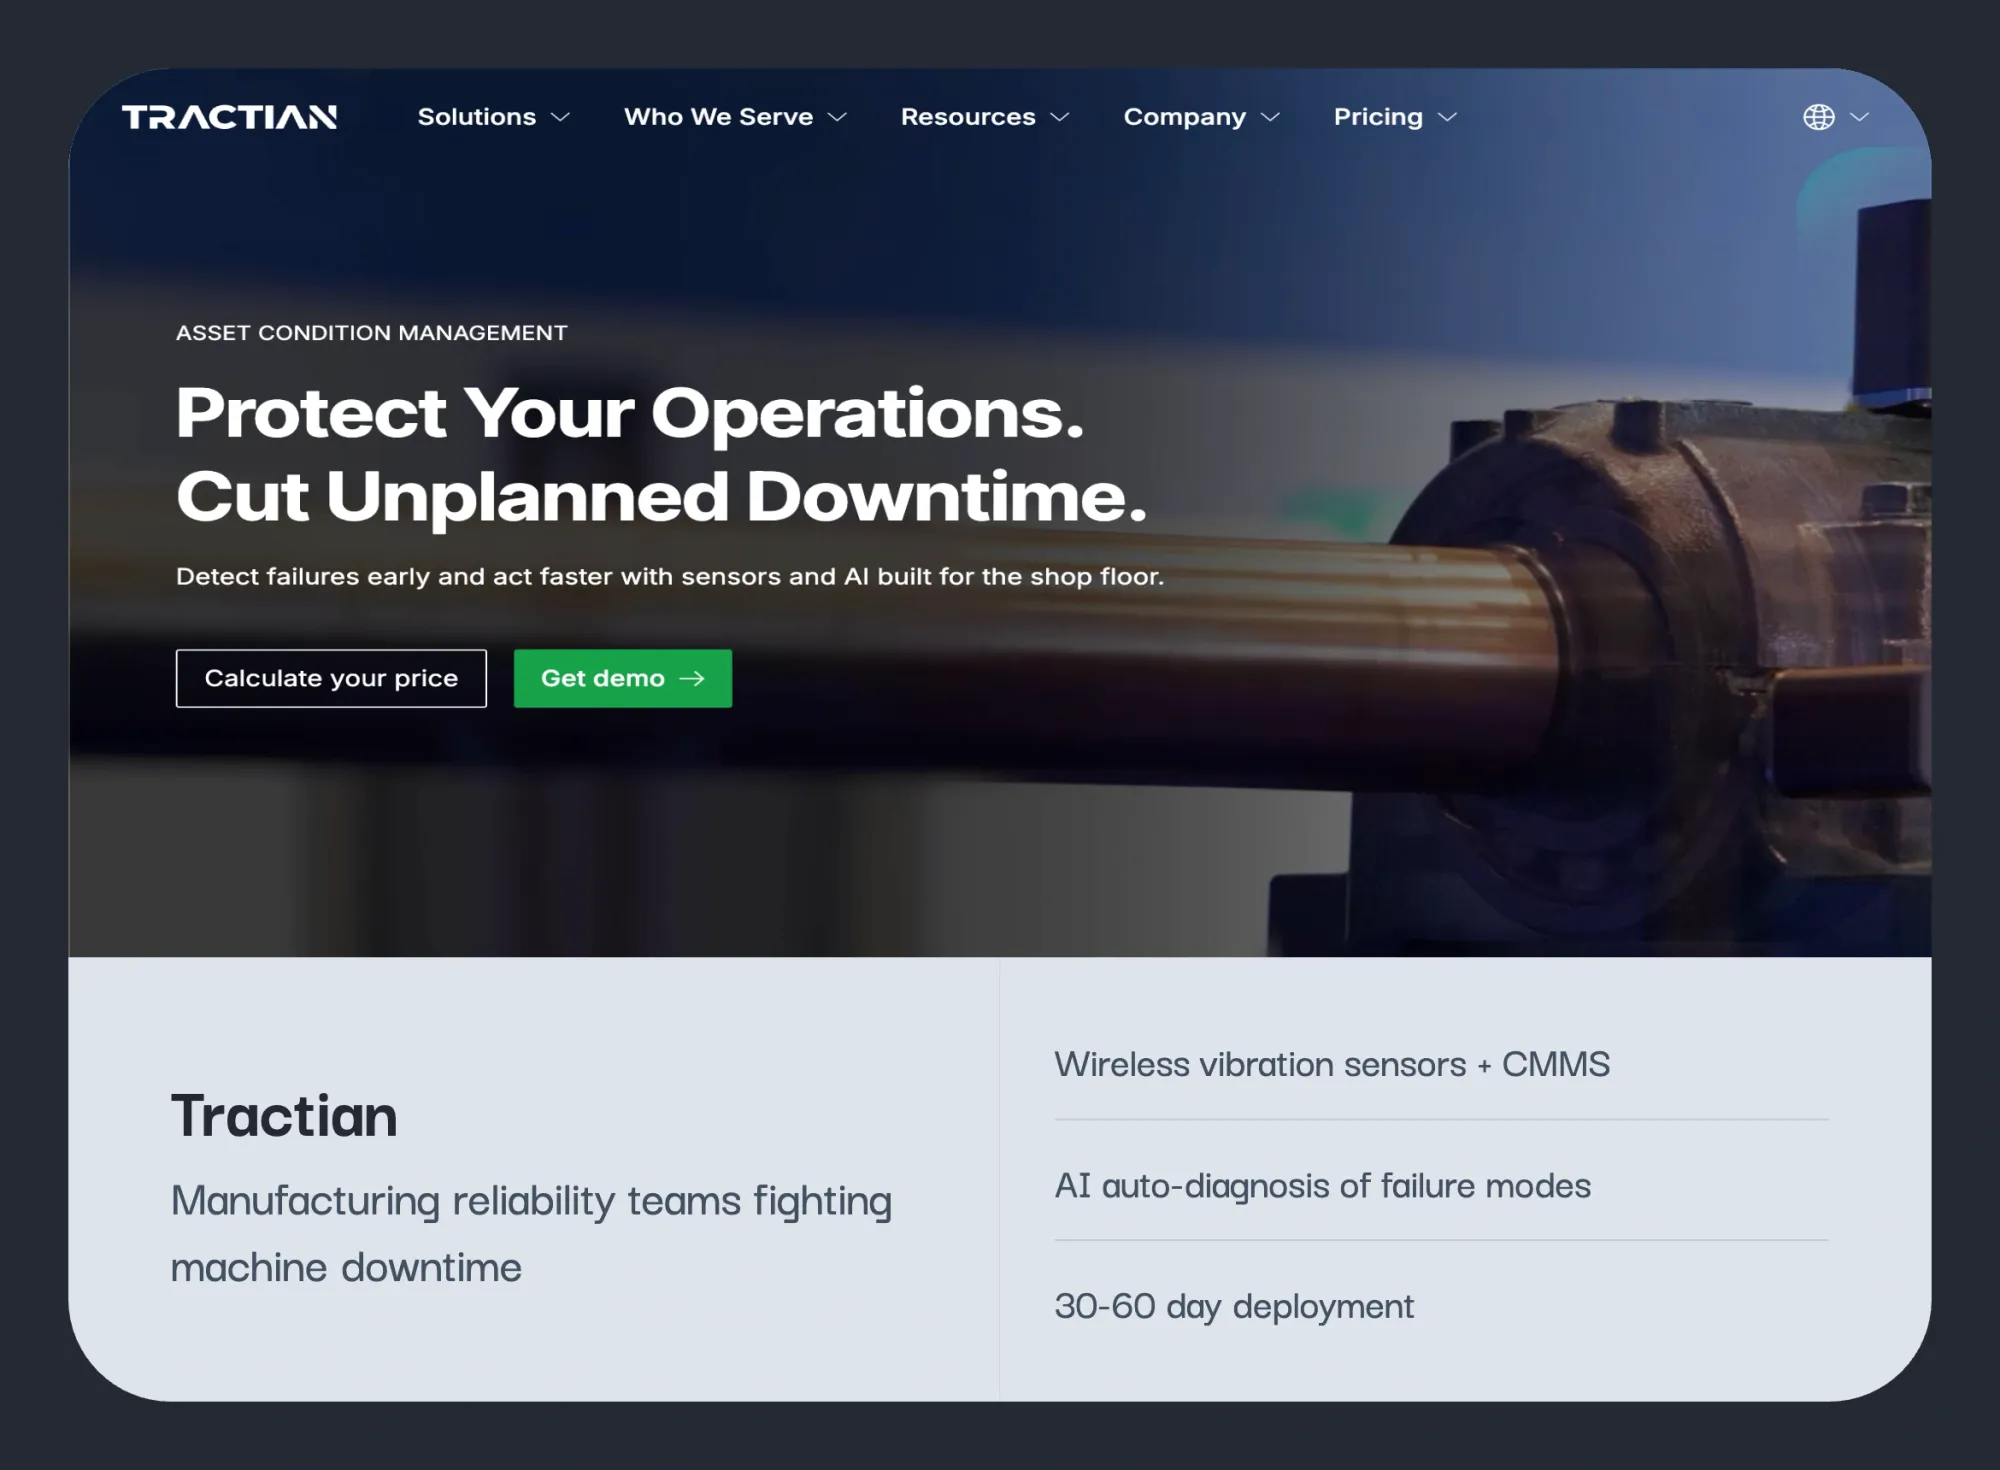This screenshot has width=2000, height=1470.
Task: Click the arrow icon in Get demo
Action: click(692, 678)
